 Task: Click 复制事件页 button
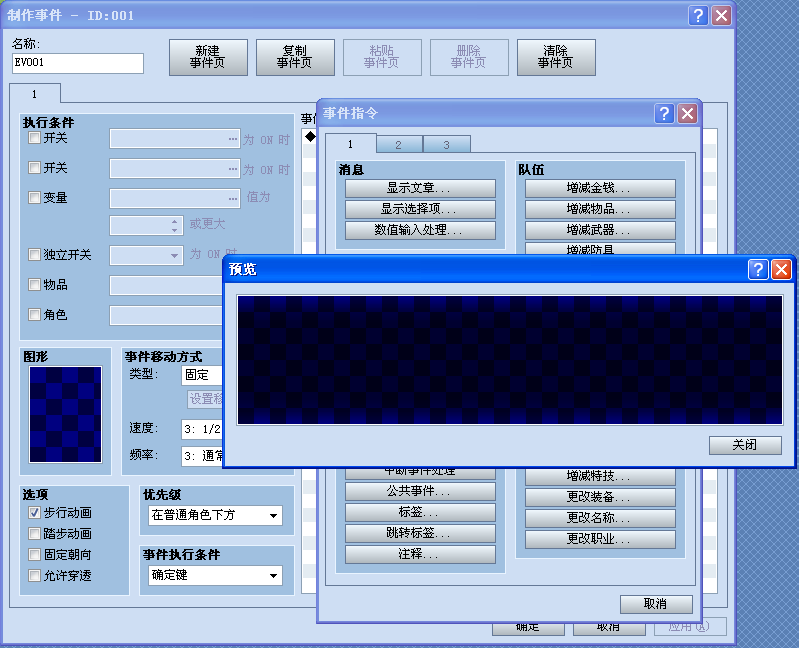coord(295,57)
